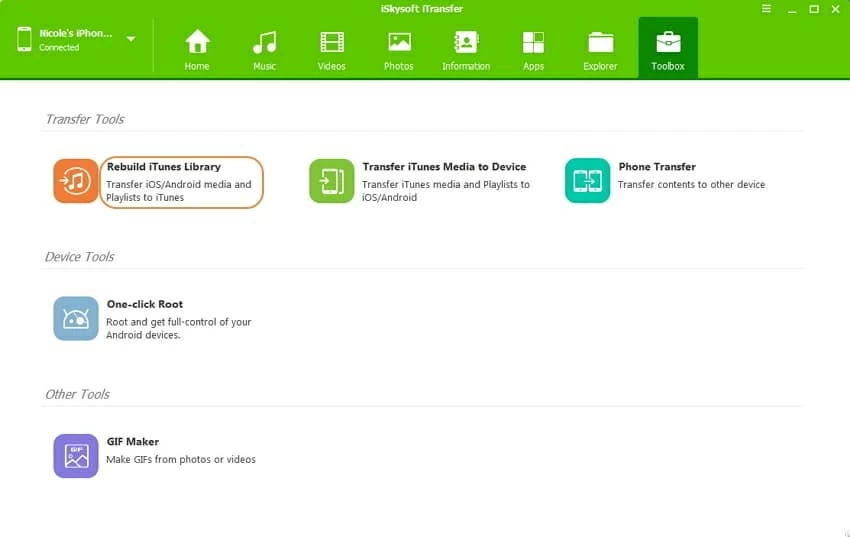Open Transfer iTunes Media to Device

coord(444,167)
